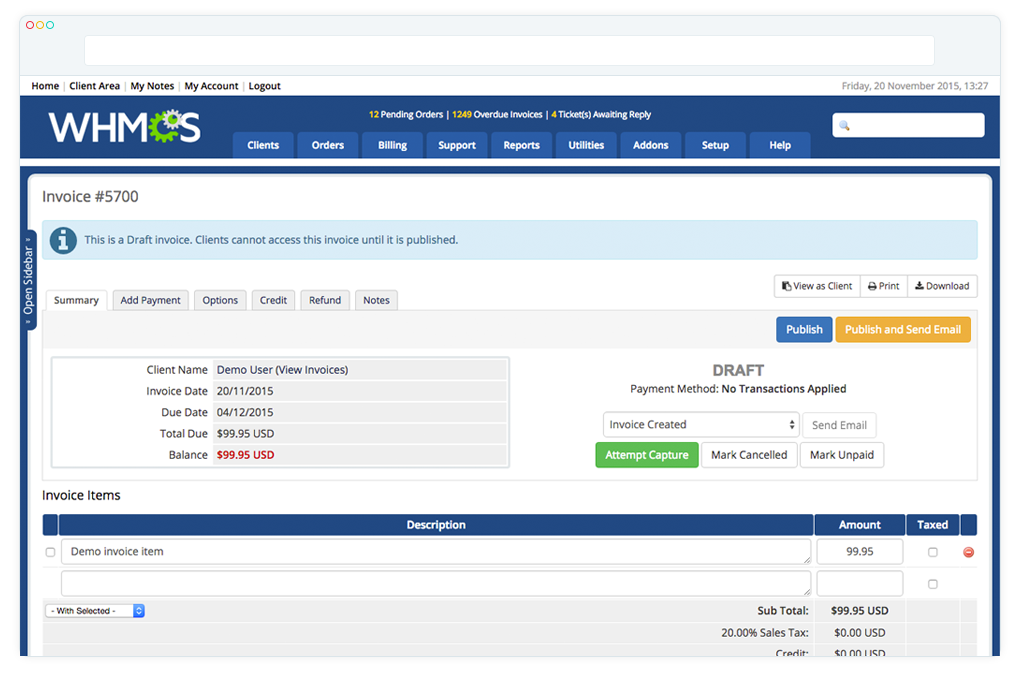Open My Notes link
This screenshot has width=1020, height=676.
click(152, 86)
